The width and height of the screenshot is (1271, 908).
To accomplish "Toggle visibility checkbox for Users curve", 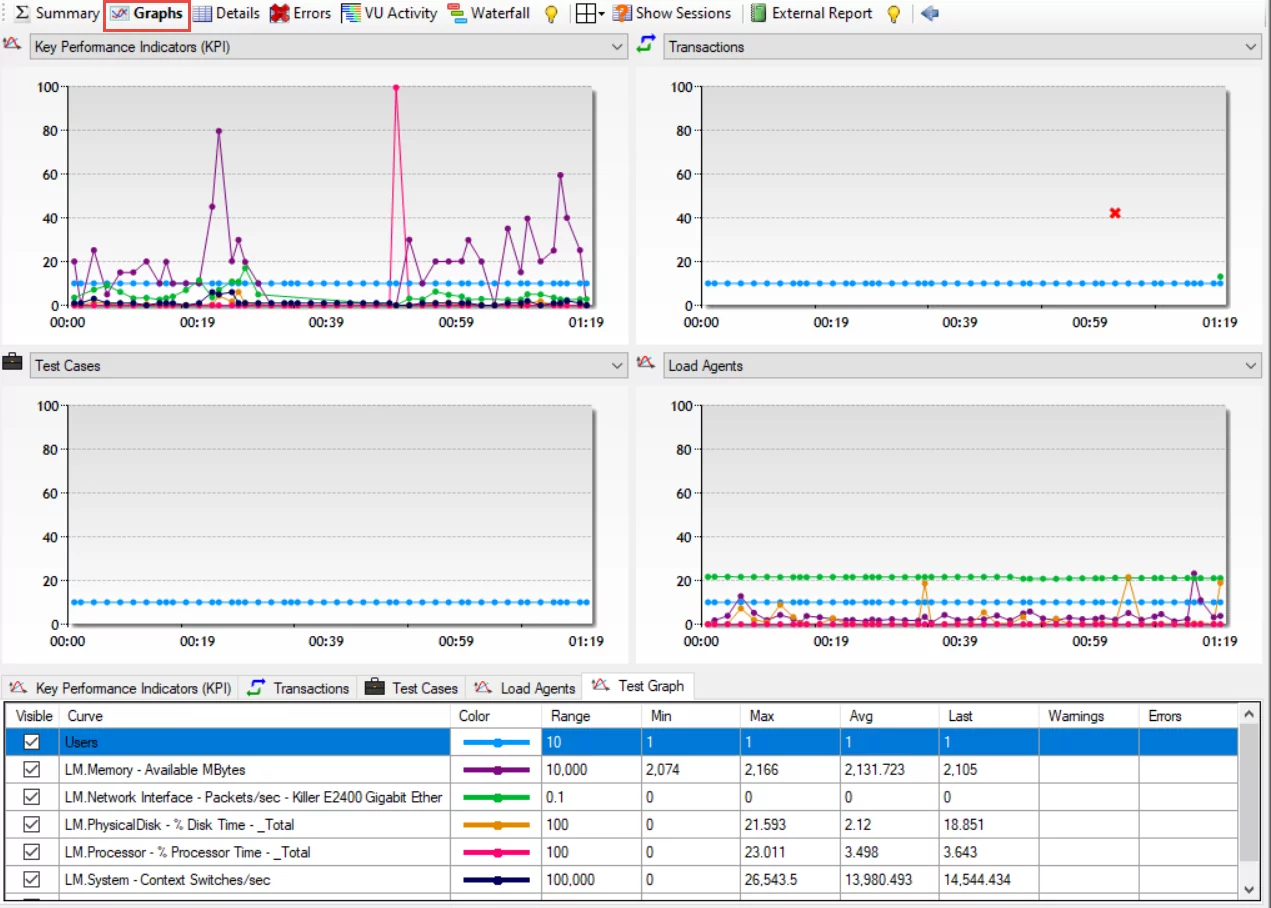I will pyautogui.click(x=32, y=743).
